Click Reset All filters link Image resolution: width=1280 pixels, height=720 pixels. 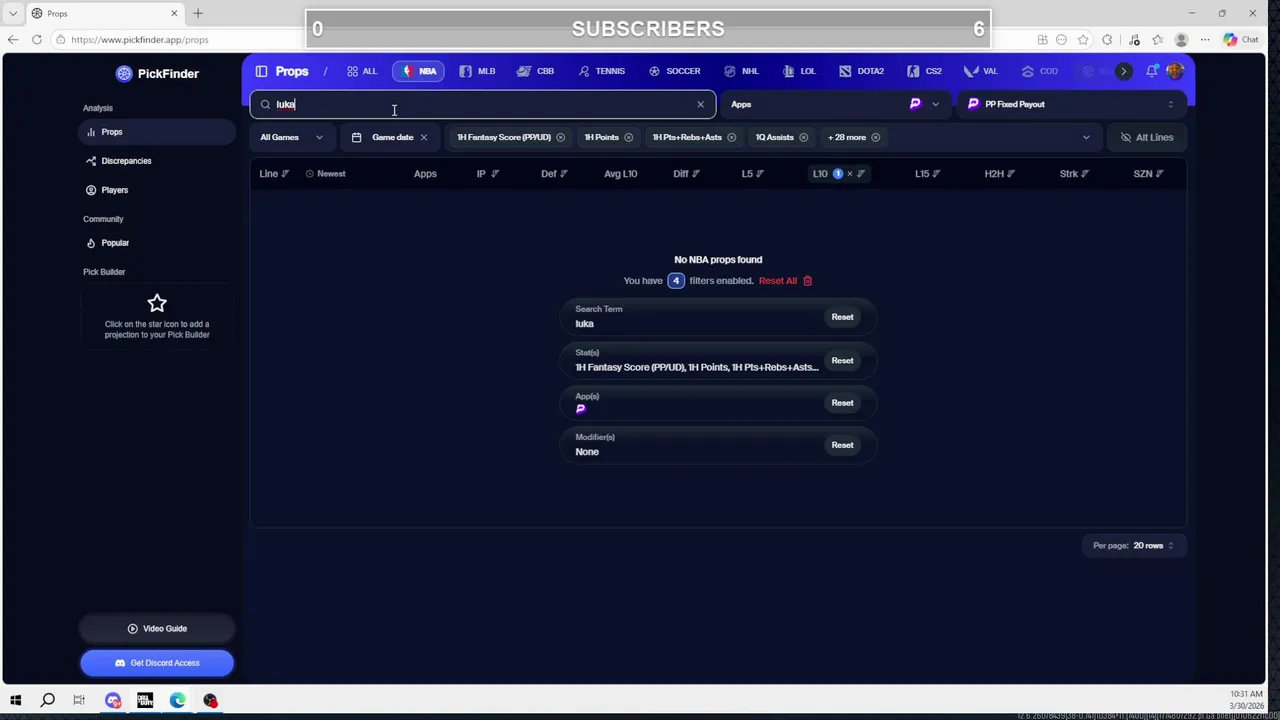pyautogui.click(x=778, y=281)
